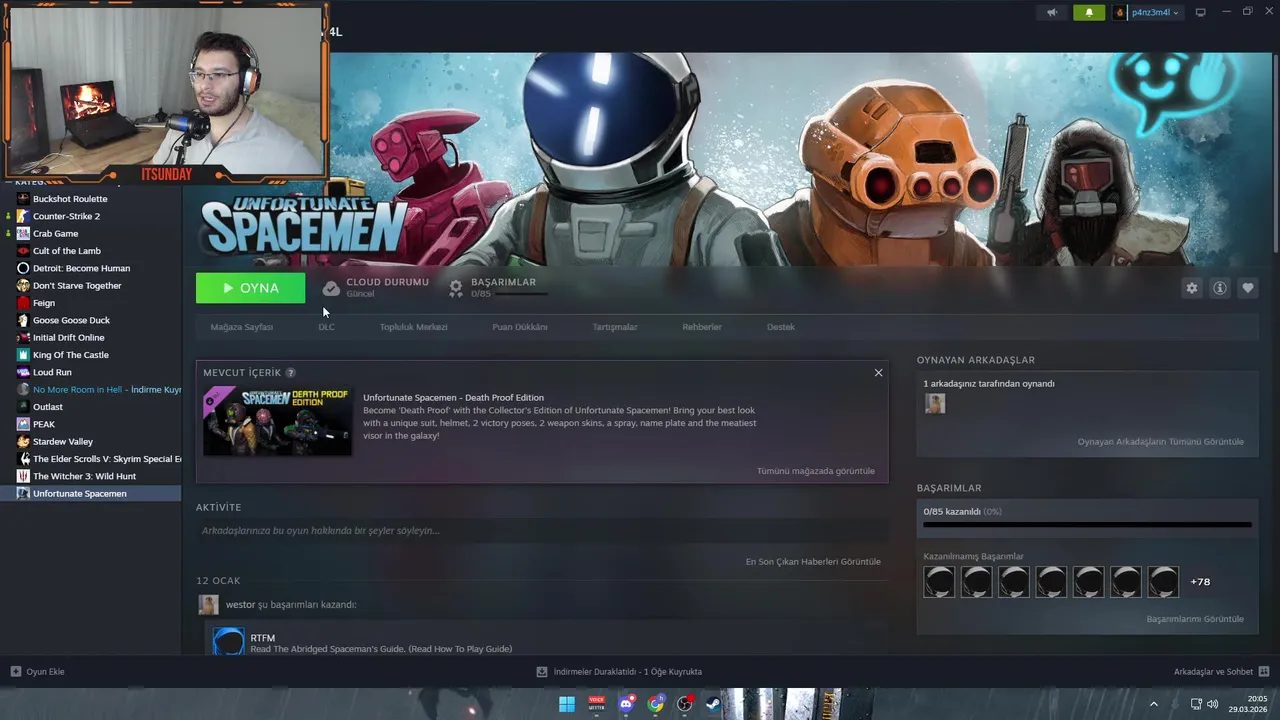Screen dimensions: 1280x720
Task: Open Rehberler tab
Action: pos(702,327)
